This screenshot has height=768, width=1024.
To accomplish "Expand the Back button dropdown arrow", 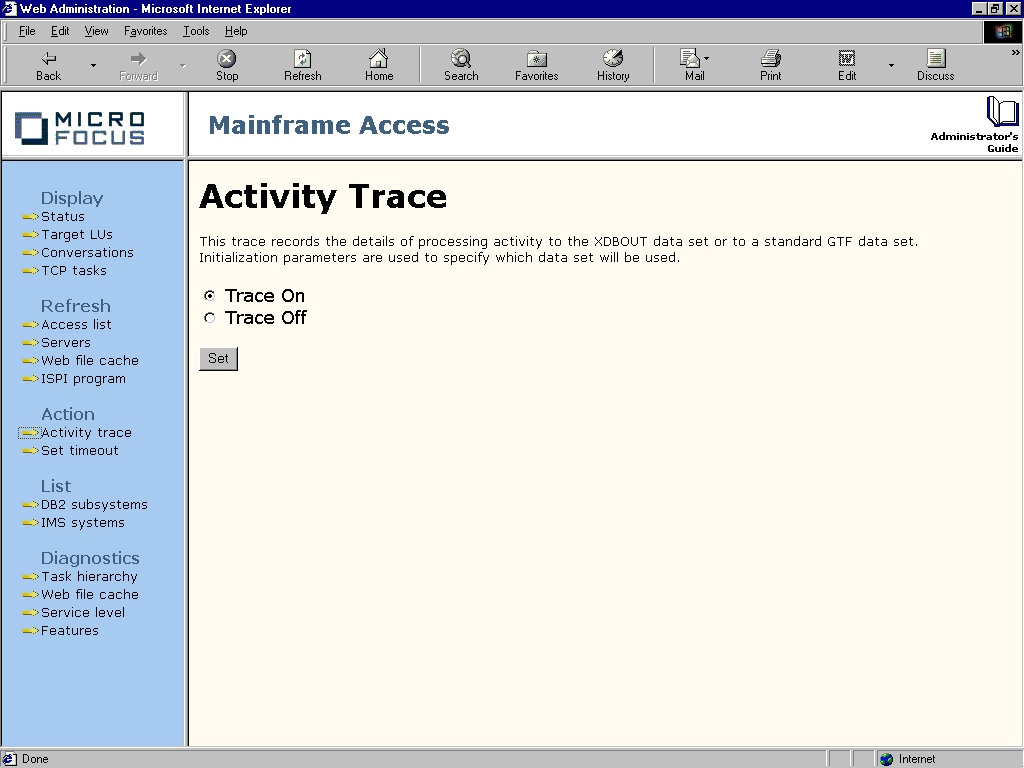I will [x=93, y=64].
